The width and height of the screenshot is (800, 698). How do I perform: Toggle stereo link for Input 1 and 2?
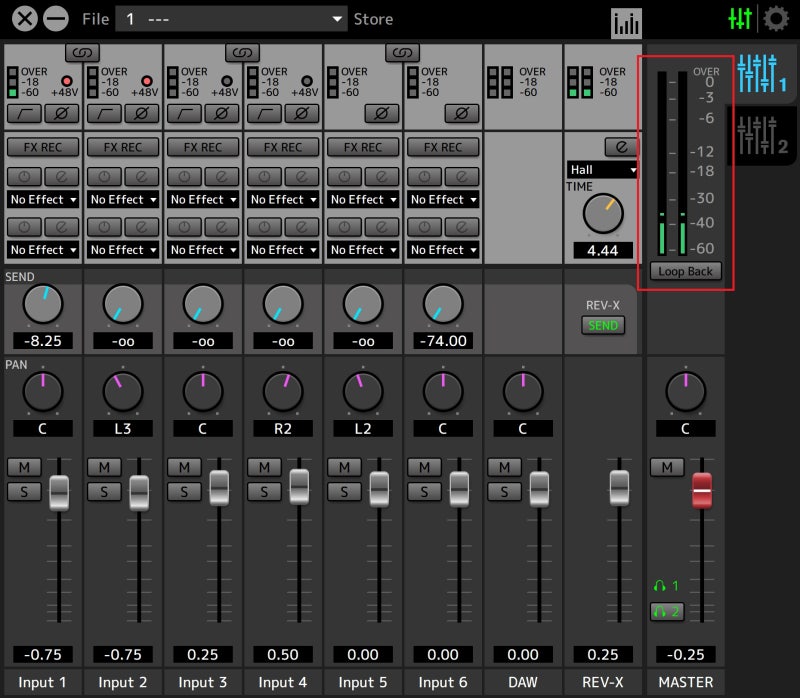click(x=82, y=52)
